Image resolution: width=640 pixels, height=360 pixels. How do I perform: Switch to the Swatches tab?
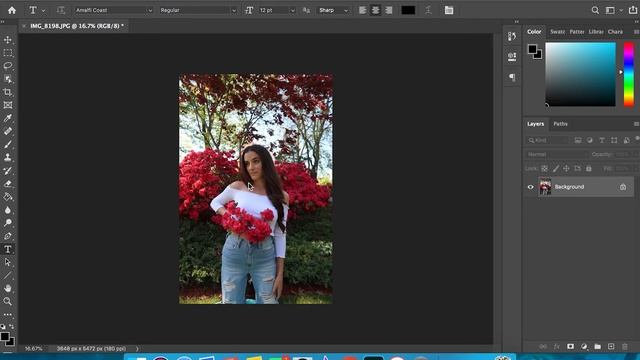(558, 31)
